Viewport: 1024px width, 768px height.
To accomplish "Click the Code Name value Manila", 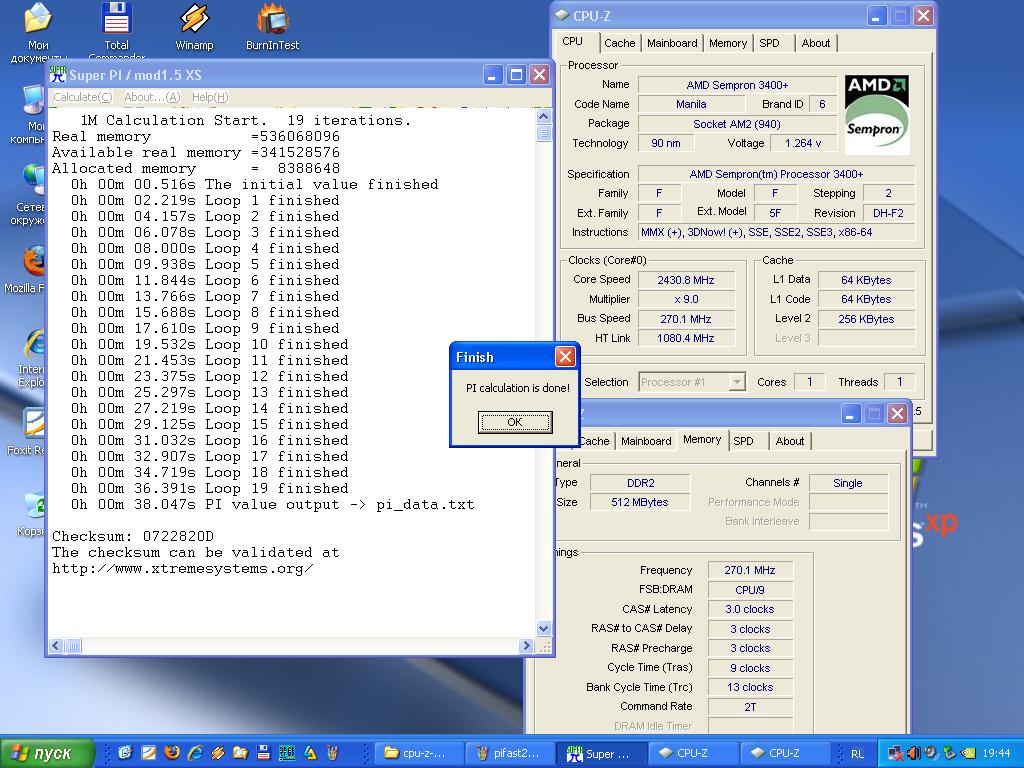I will [691, 104].
